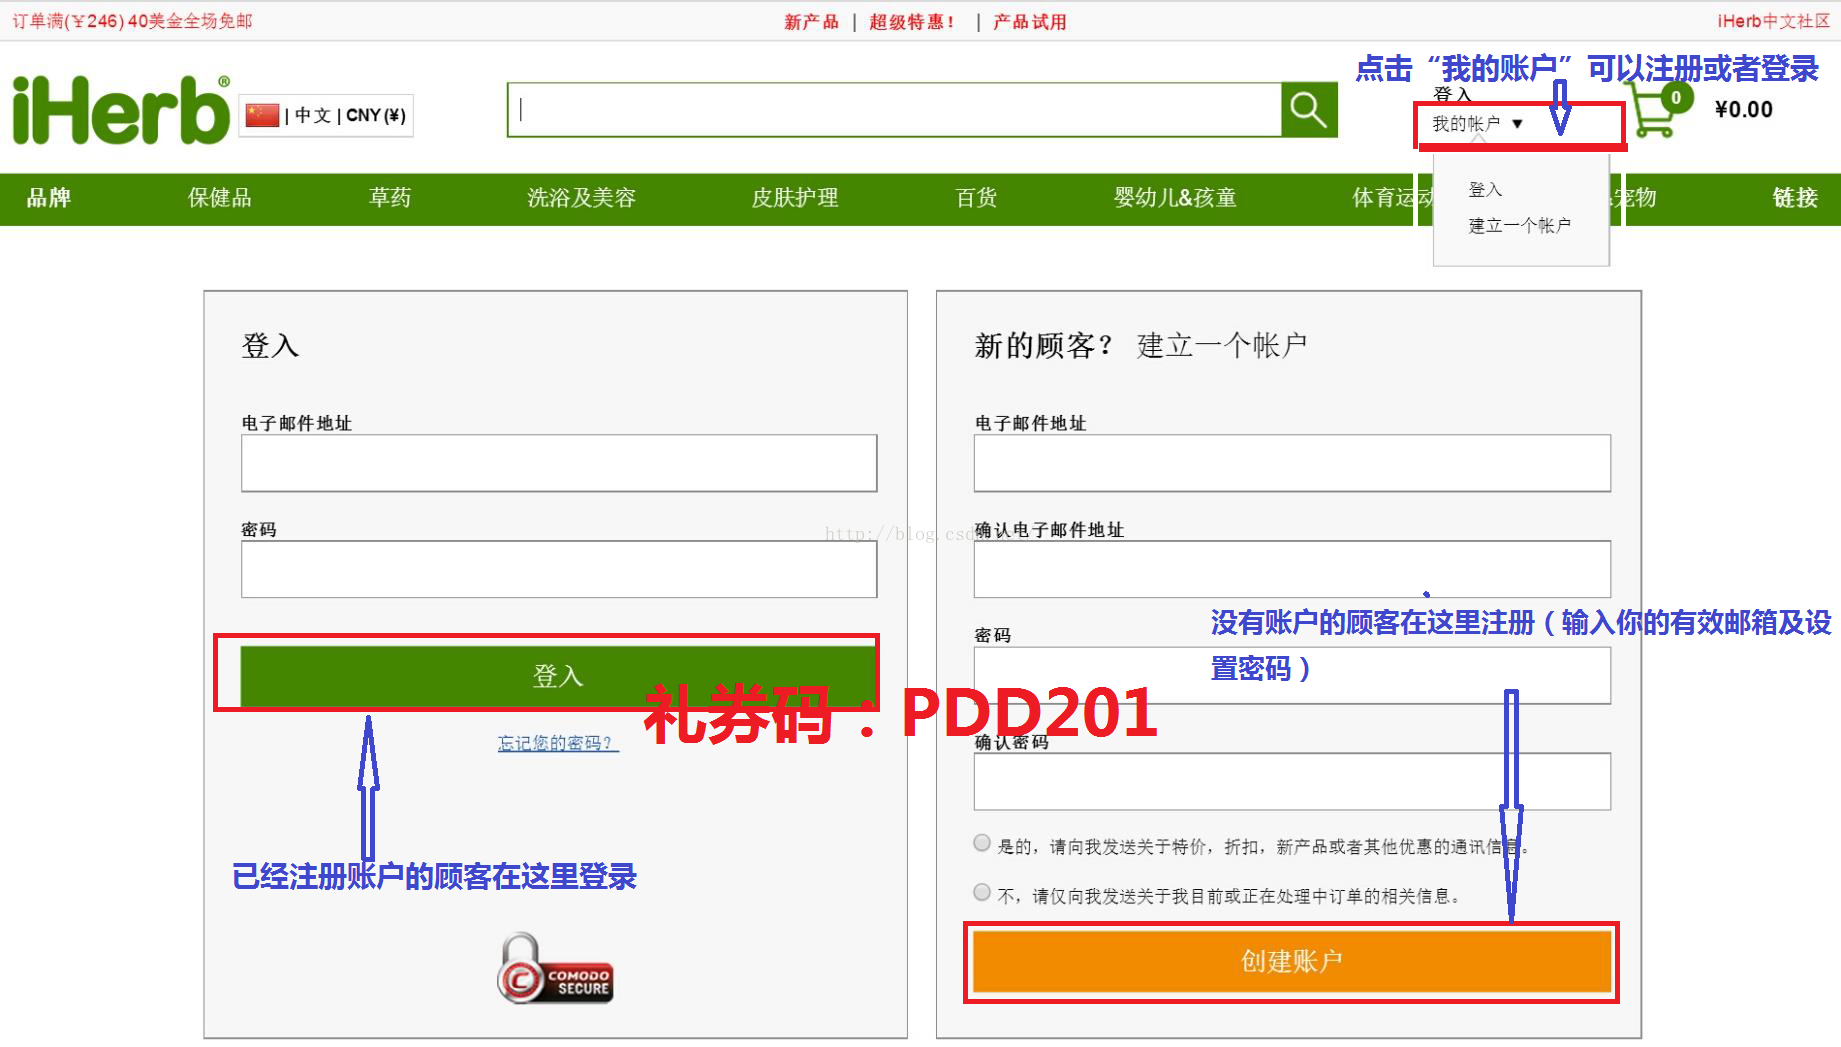Click the Comodo Secure seal

click(555, 968)
